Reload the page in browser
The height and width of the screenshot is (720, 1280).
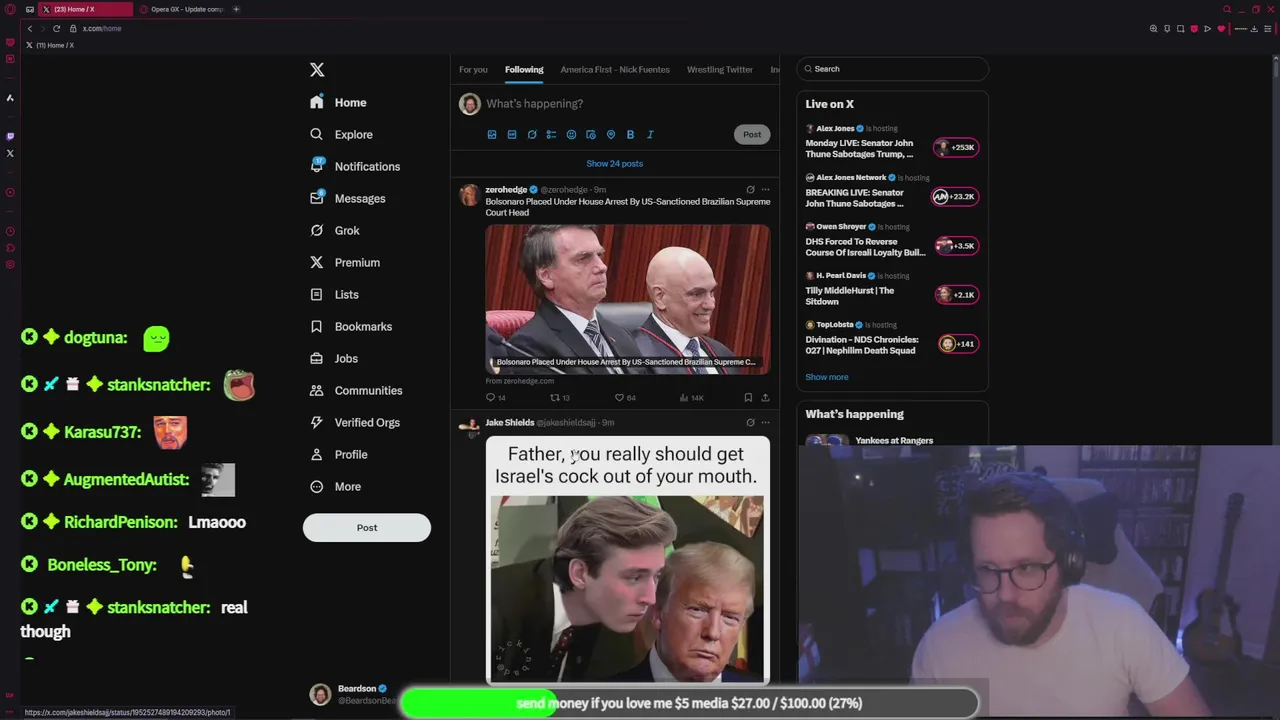(x=56, y=28)
